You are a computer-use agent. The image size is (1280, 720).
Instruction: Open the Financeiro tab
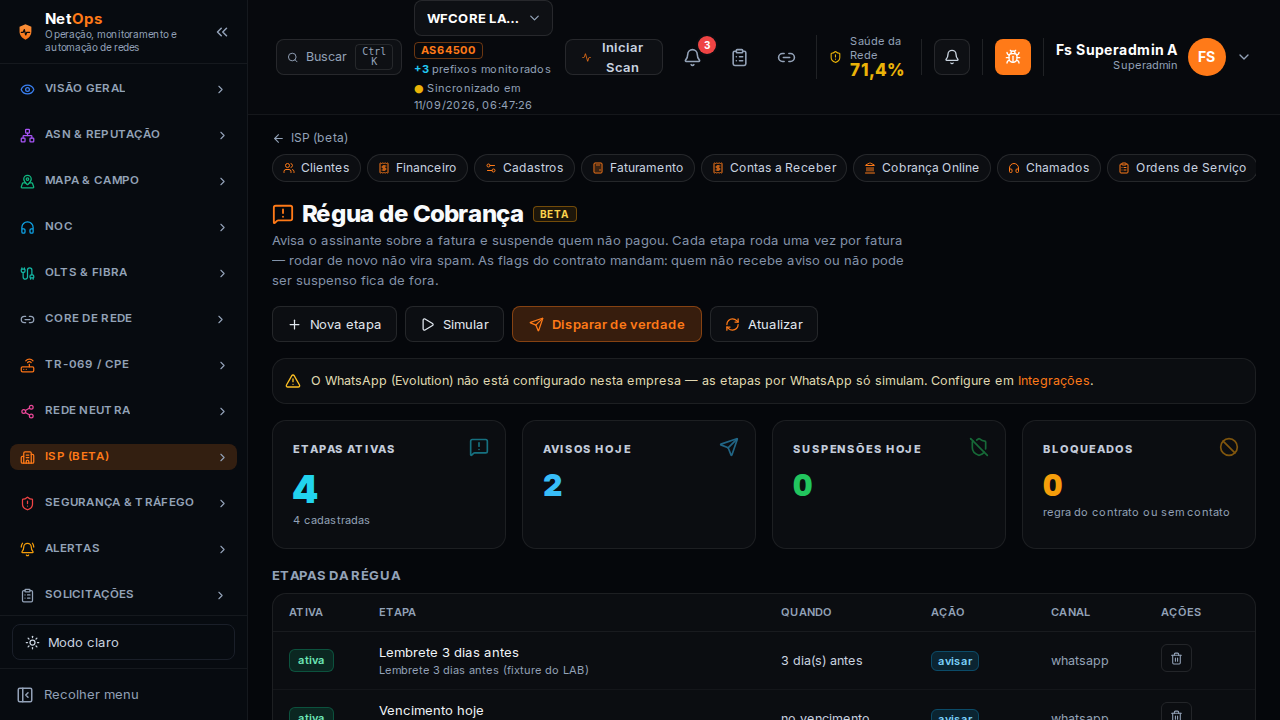pyautogui.click(x=417, y=168)
